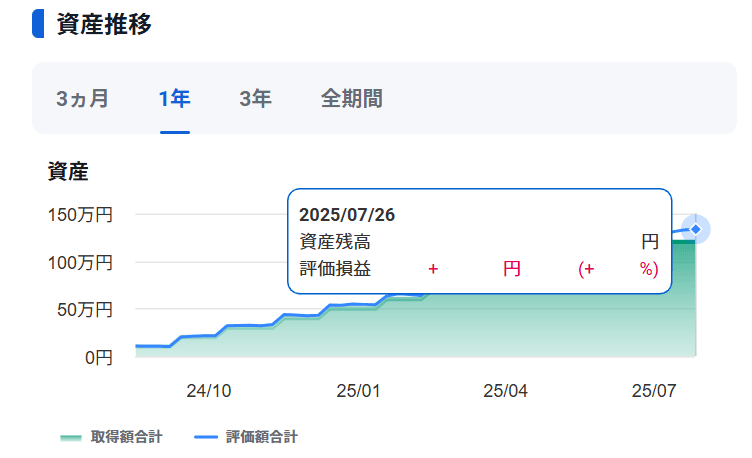This screenshot has width=752, height=458.
Task: Select the 3ヵ月 period tab
Action: pyautogui.click(x=82, y=99)
